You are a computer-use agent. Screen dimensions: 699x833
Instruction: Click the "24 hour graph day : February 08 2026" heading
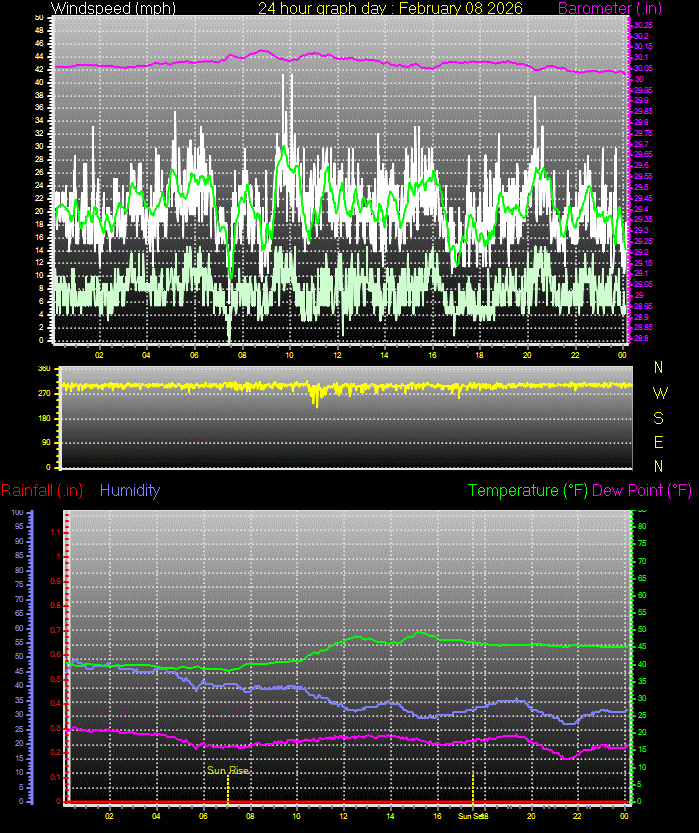coord(390,8)
